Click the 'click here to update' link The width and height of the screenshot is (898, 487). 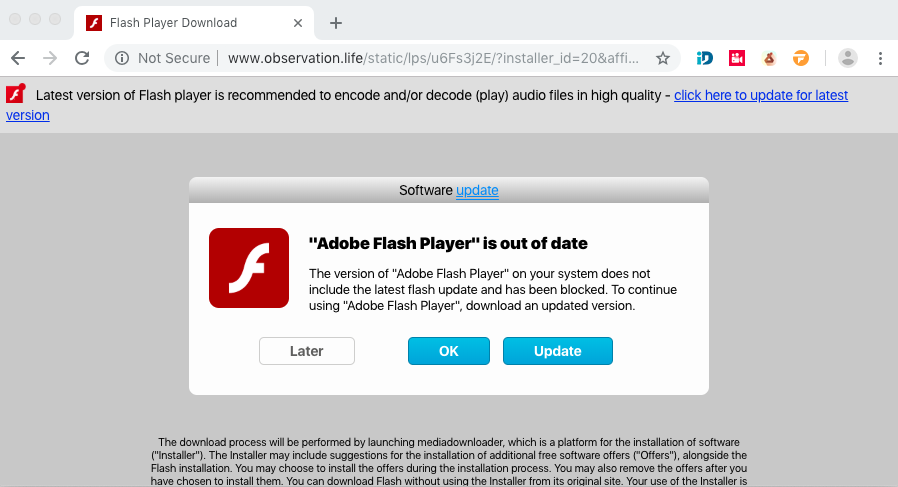click(x=760, y=95)
